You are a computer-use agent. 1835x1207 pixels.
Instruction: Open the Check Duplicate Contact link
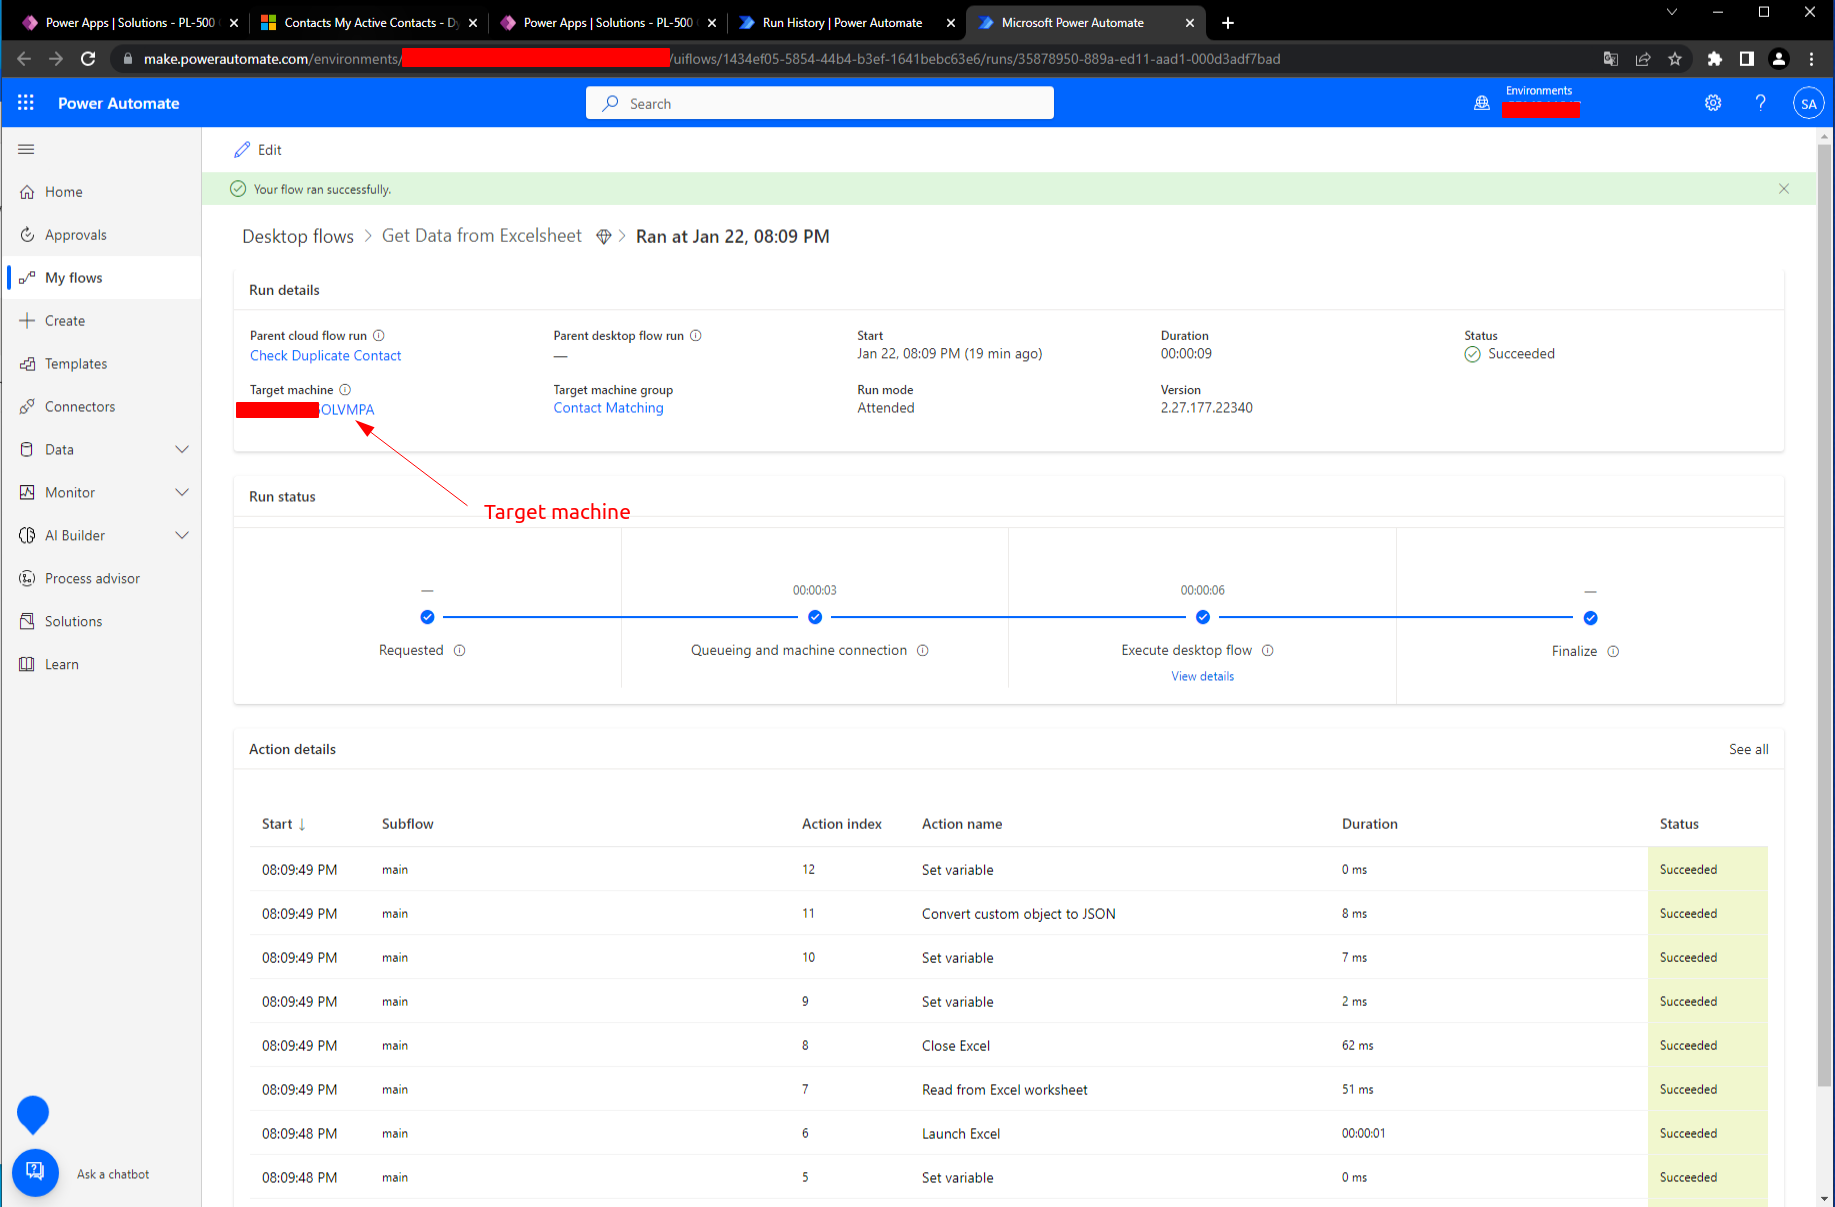click(x=325, y=356)
